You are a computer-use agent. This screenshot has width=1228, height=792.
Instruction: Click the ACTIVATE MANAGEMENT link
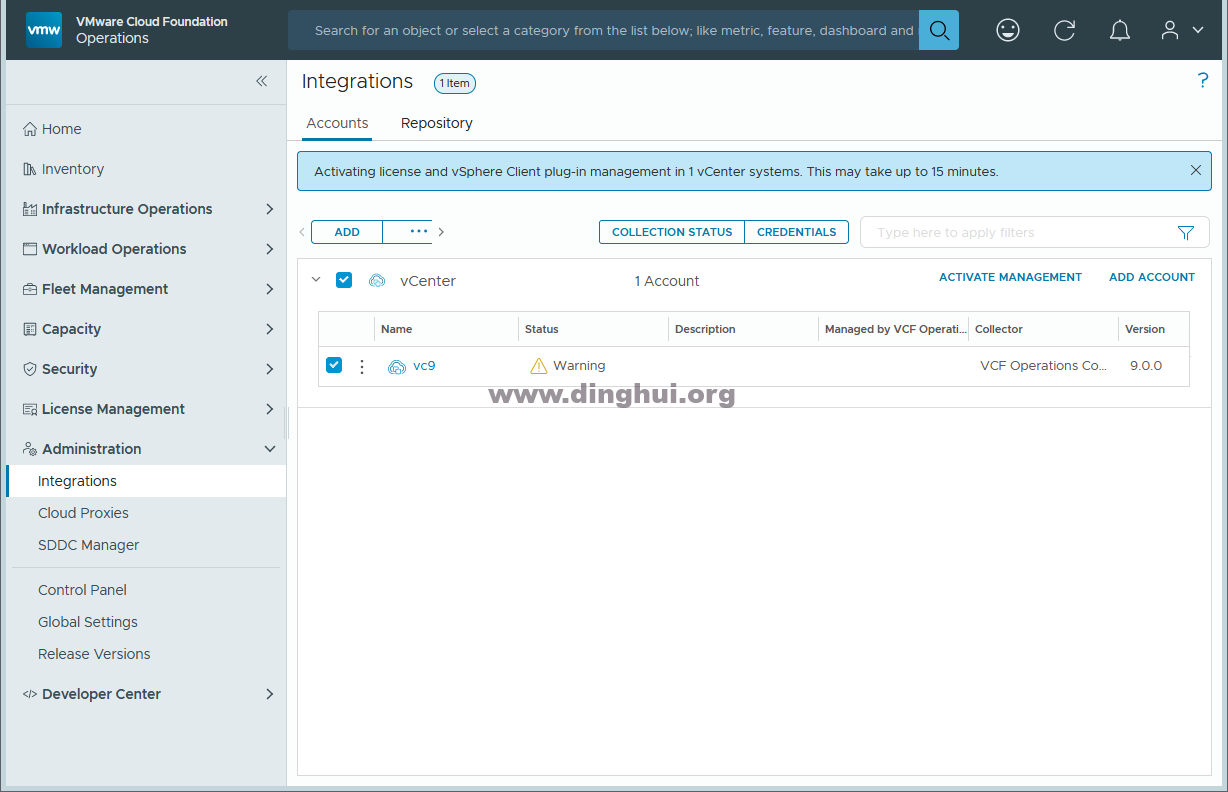1010,277
